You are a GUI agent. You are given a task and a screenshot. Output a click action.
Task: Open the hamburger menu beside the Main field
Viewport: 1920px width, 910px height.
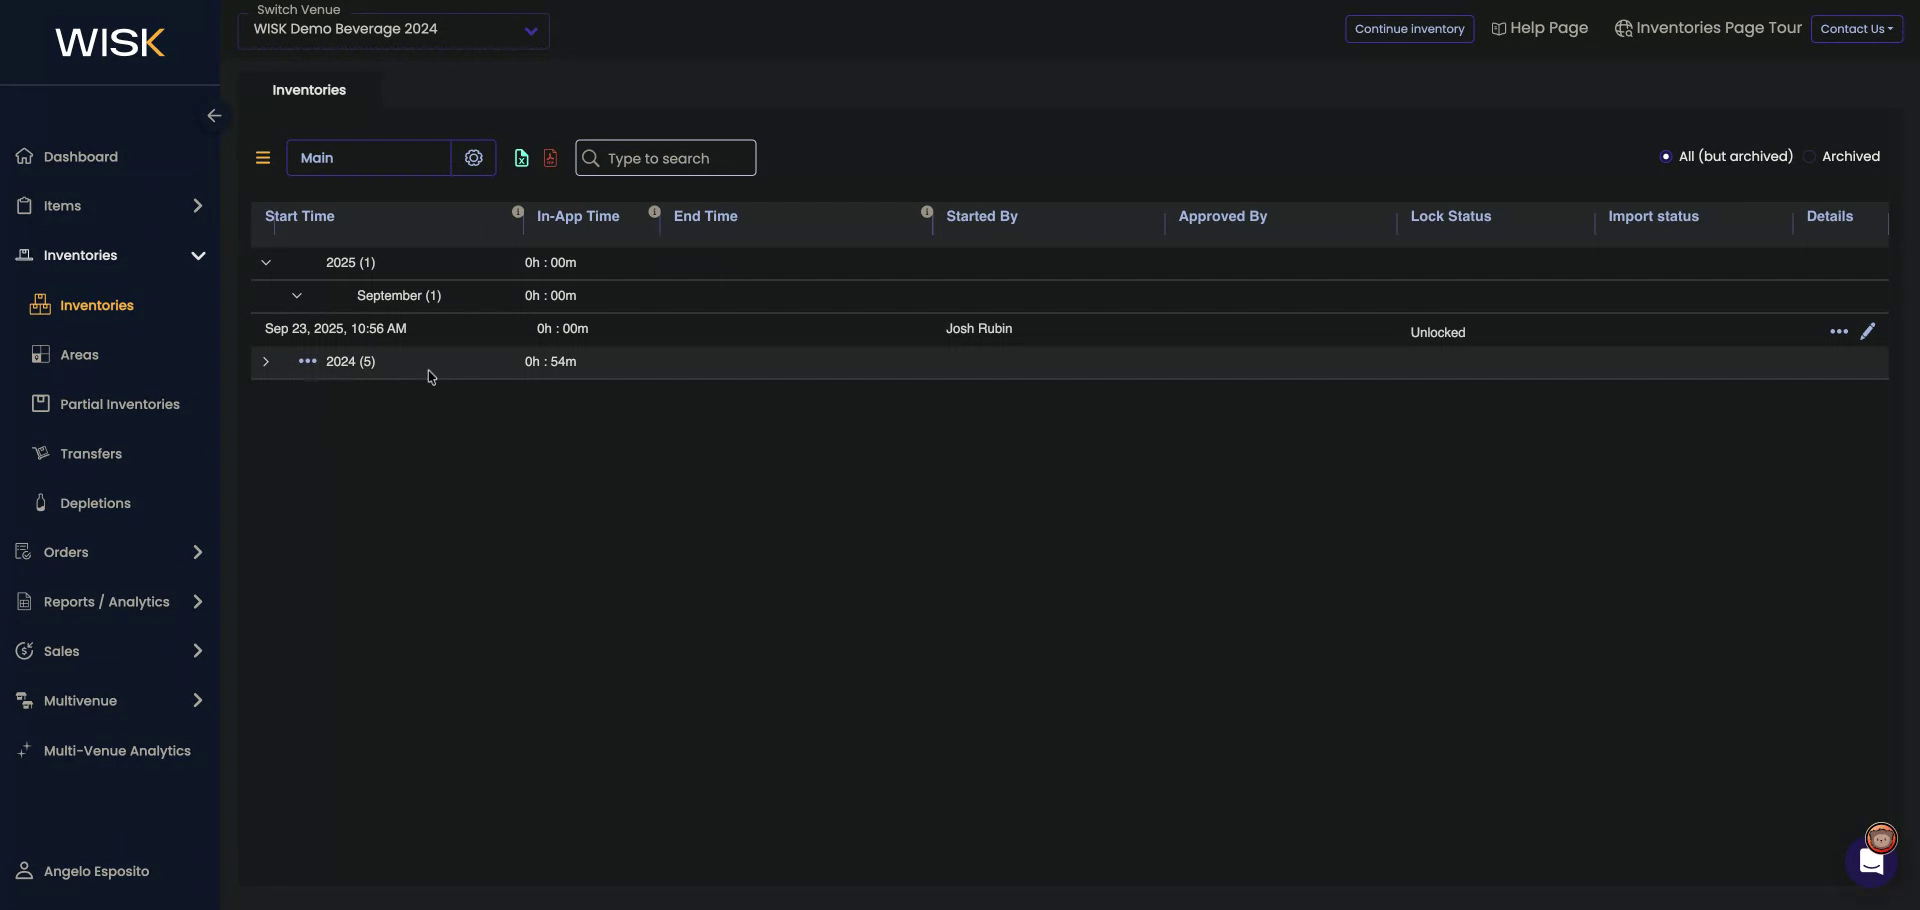click(x=263, y=157)
